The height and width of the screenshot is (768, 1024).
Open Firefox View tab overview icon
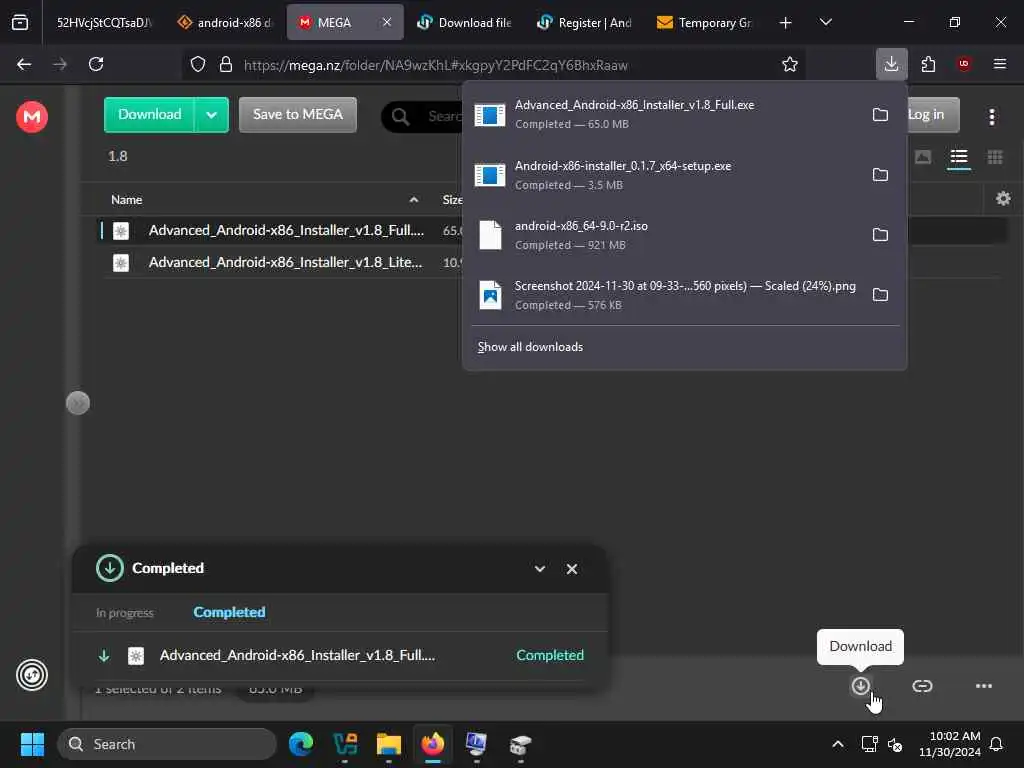pyautogui.click(x=20, y=23)
